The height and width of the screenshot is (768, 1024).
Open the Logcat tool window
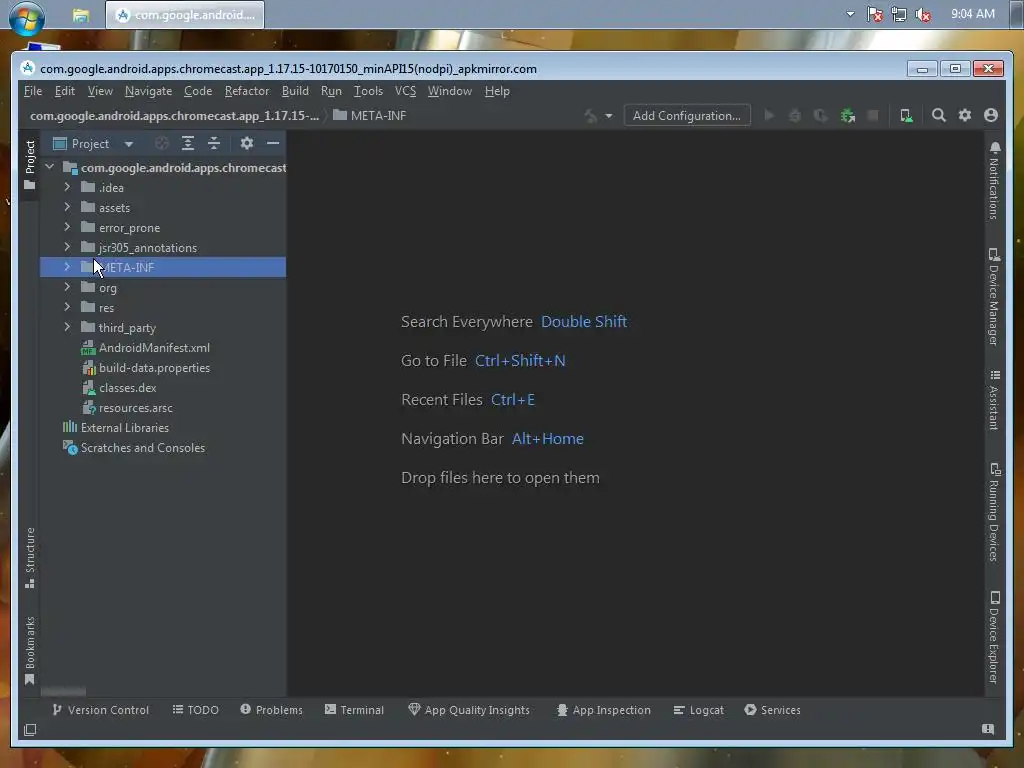click(x=698, y=710)
